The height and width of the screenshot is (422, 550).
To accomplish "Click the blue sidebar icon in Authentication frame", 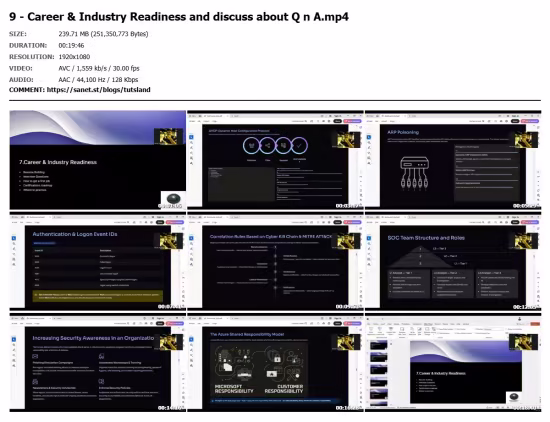I will [x=14, y=238].
